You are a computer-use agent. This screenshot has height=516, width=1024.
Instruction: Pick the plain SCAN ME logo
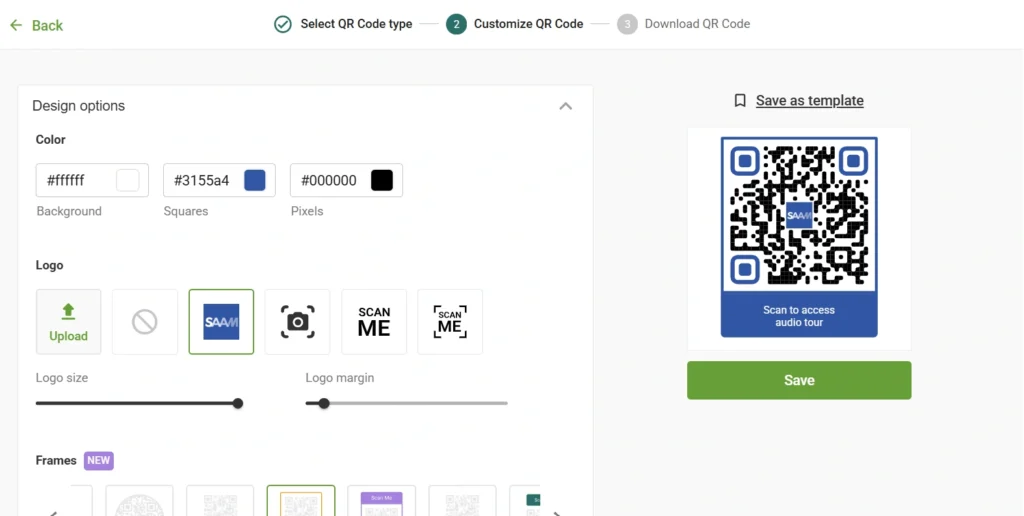coord(374,322)
